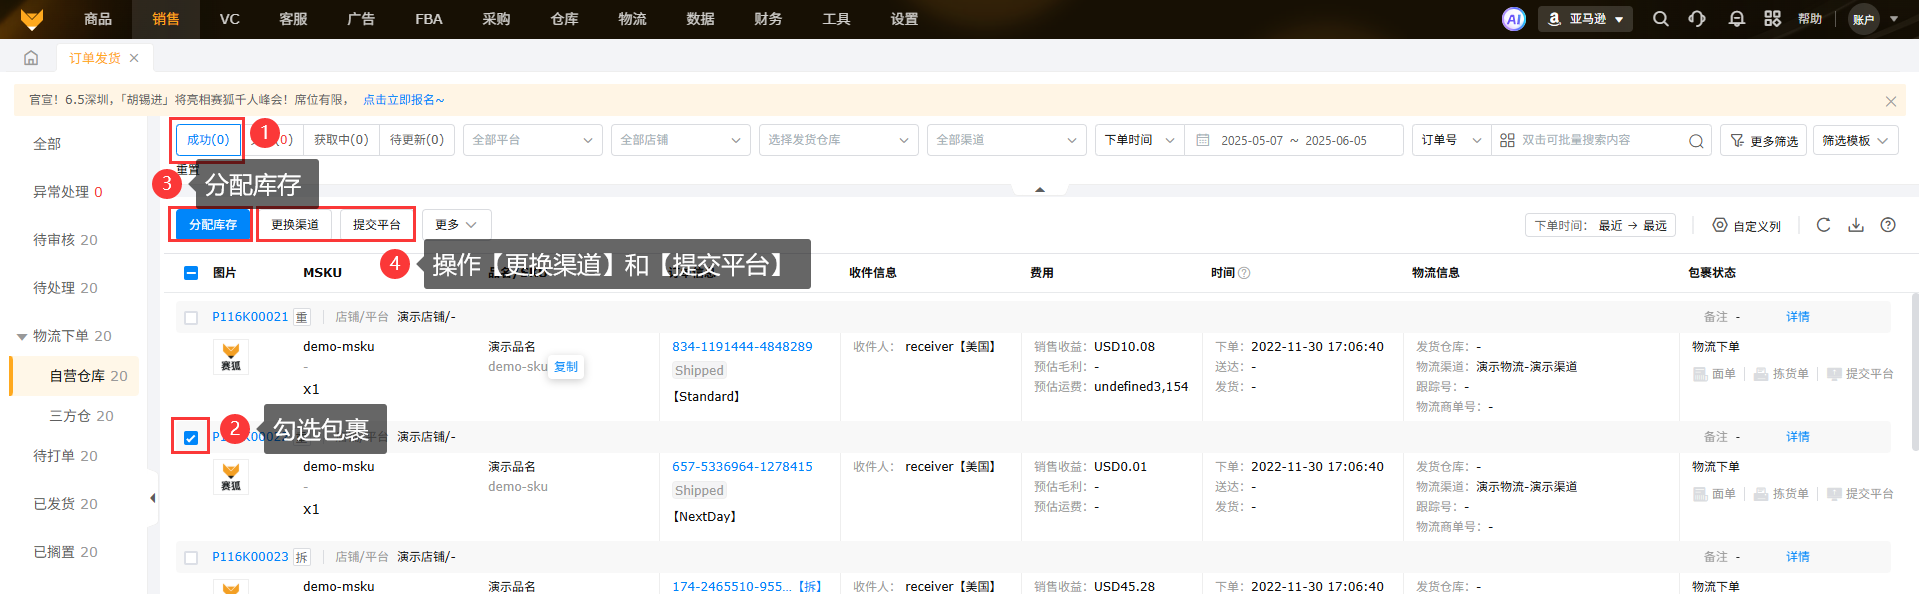Click 面单 in the 657-5336964-1278415 row
The image size is (1919, 594).
(1714, 494)
